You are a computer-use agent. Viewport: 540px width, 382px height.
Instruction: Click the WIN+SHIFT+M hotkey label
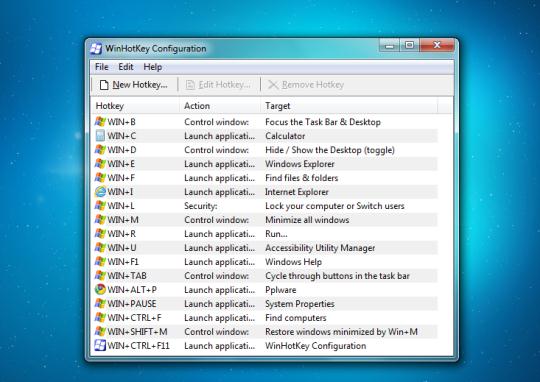pos(137,332)
